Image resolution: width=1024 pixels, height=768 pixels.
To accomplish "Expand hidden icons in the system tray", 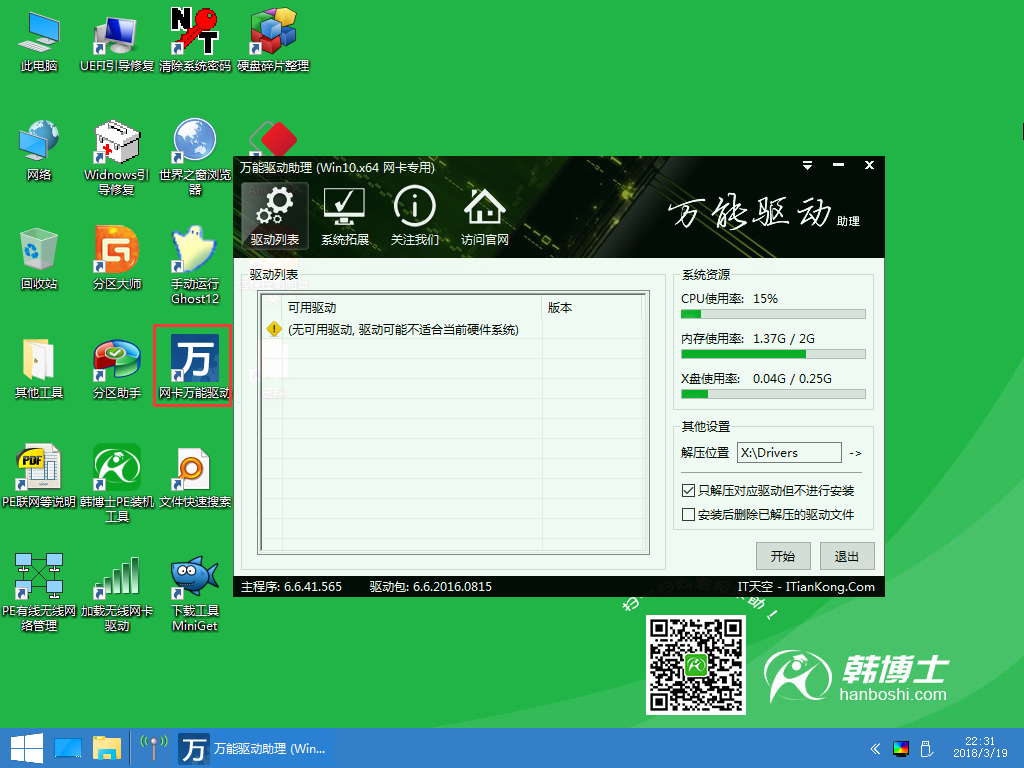I will coord(874,748).
